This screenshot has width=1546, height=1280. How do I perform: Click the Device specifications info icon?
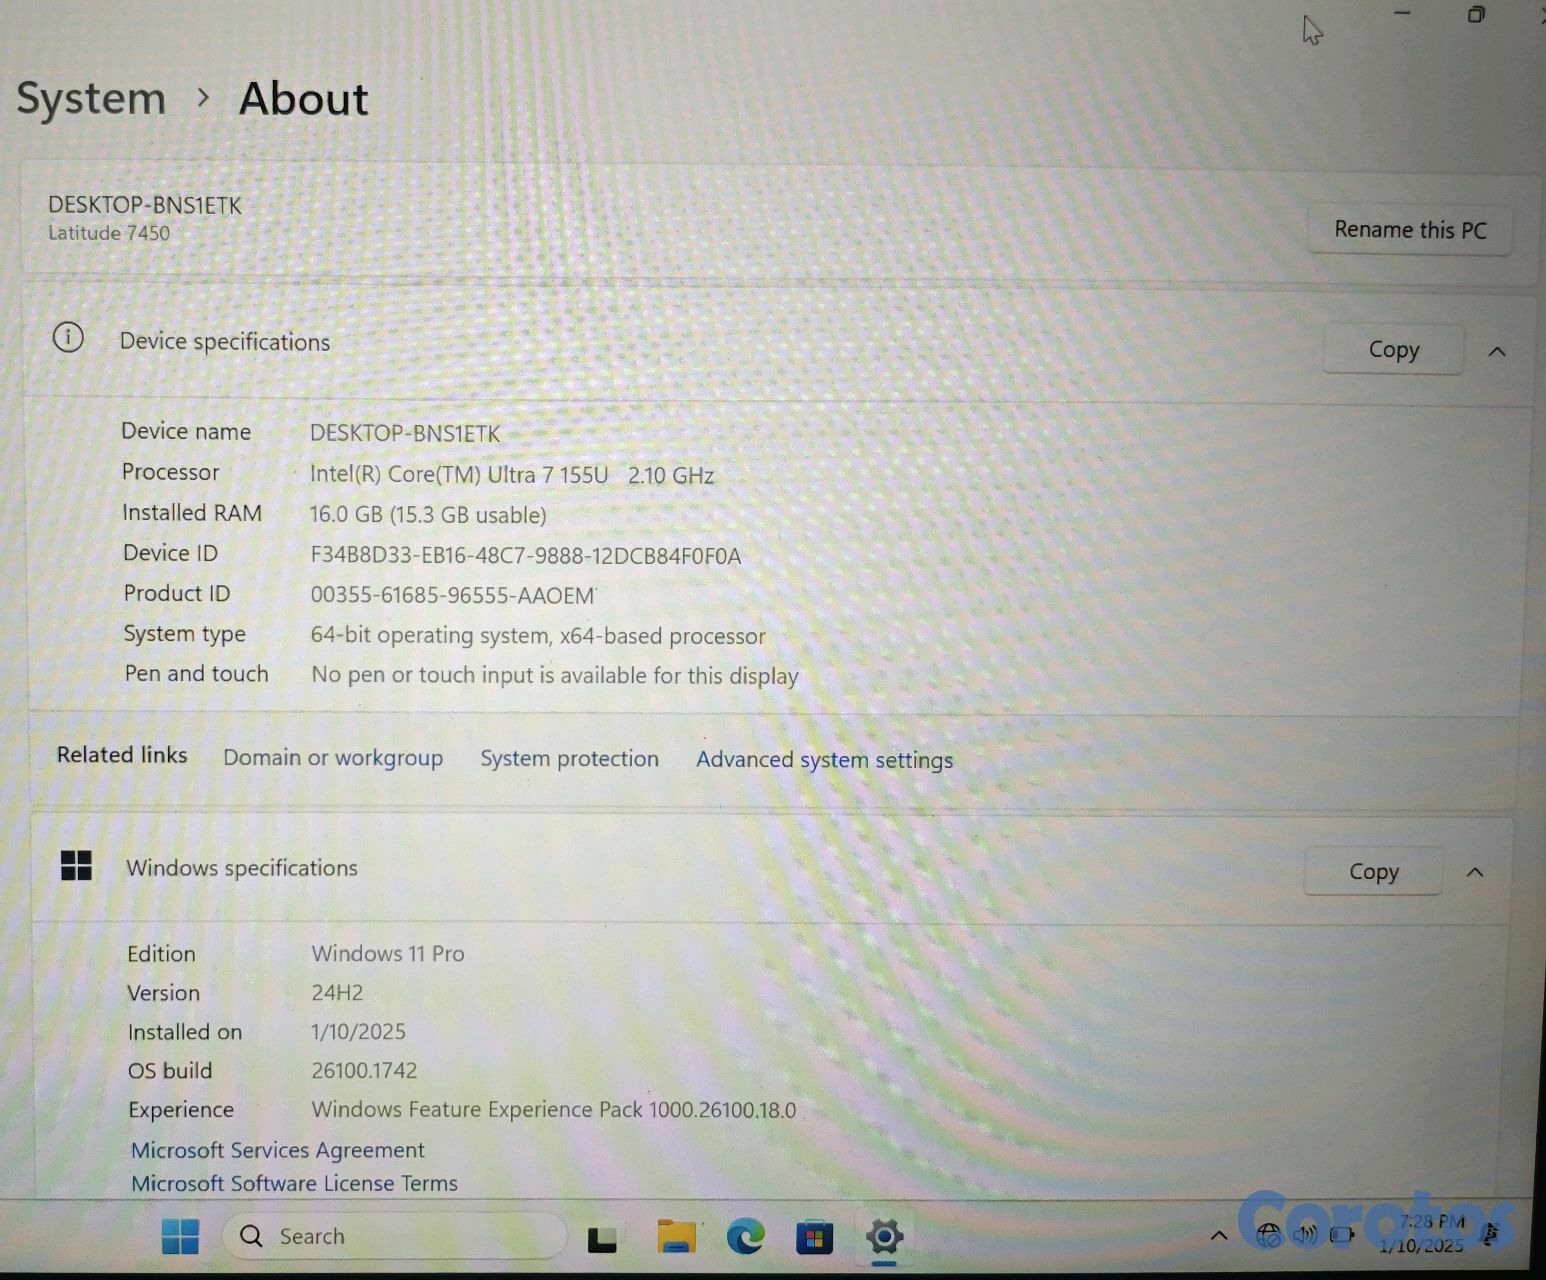(68, 338)
